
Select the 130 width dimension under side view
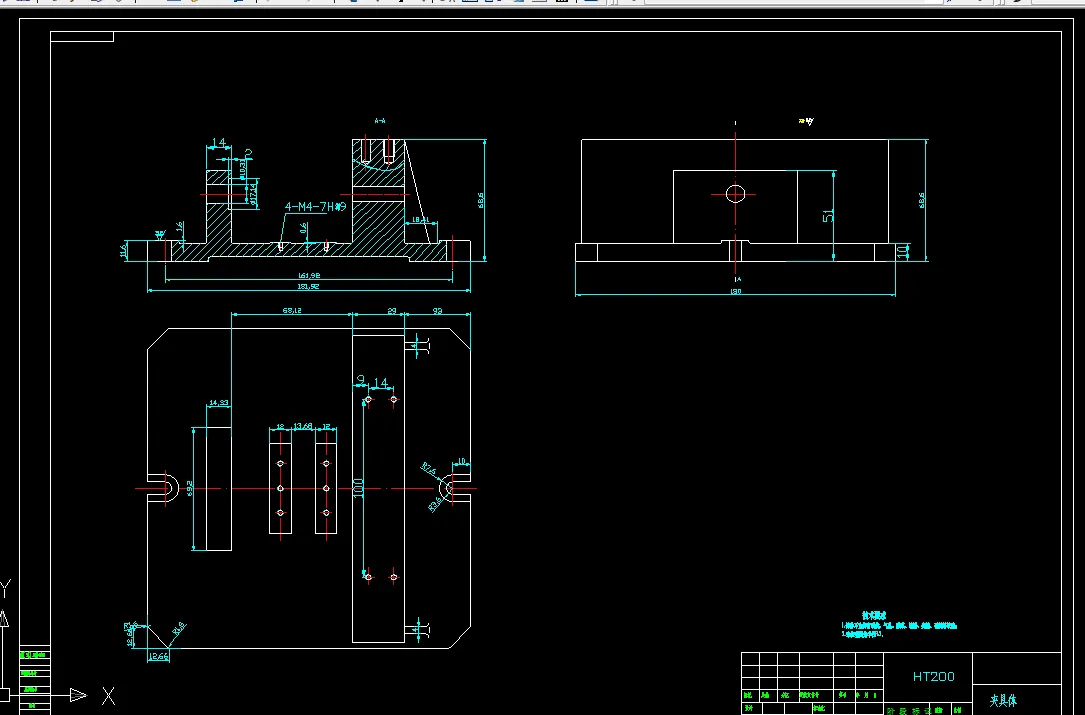click(736, 291)
